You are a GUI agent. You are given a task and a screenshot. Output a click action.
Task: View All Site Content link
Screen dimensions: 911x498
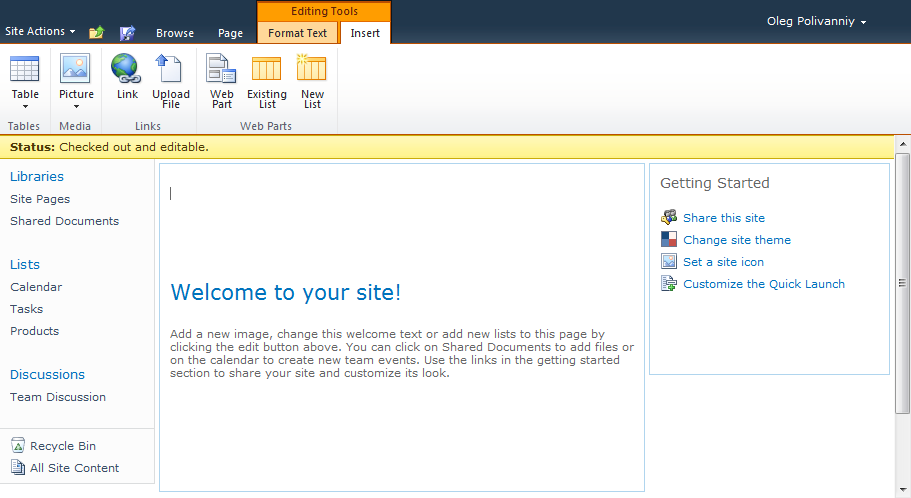coord(74,468)
